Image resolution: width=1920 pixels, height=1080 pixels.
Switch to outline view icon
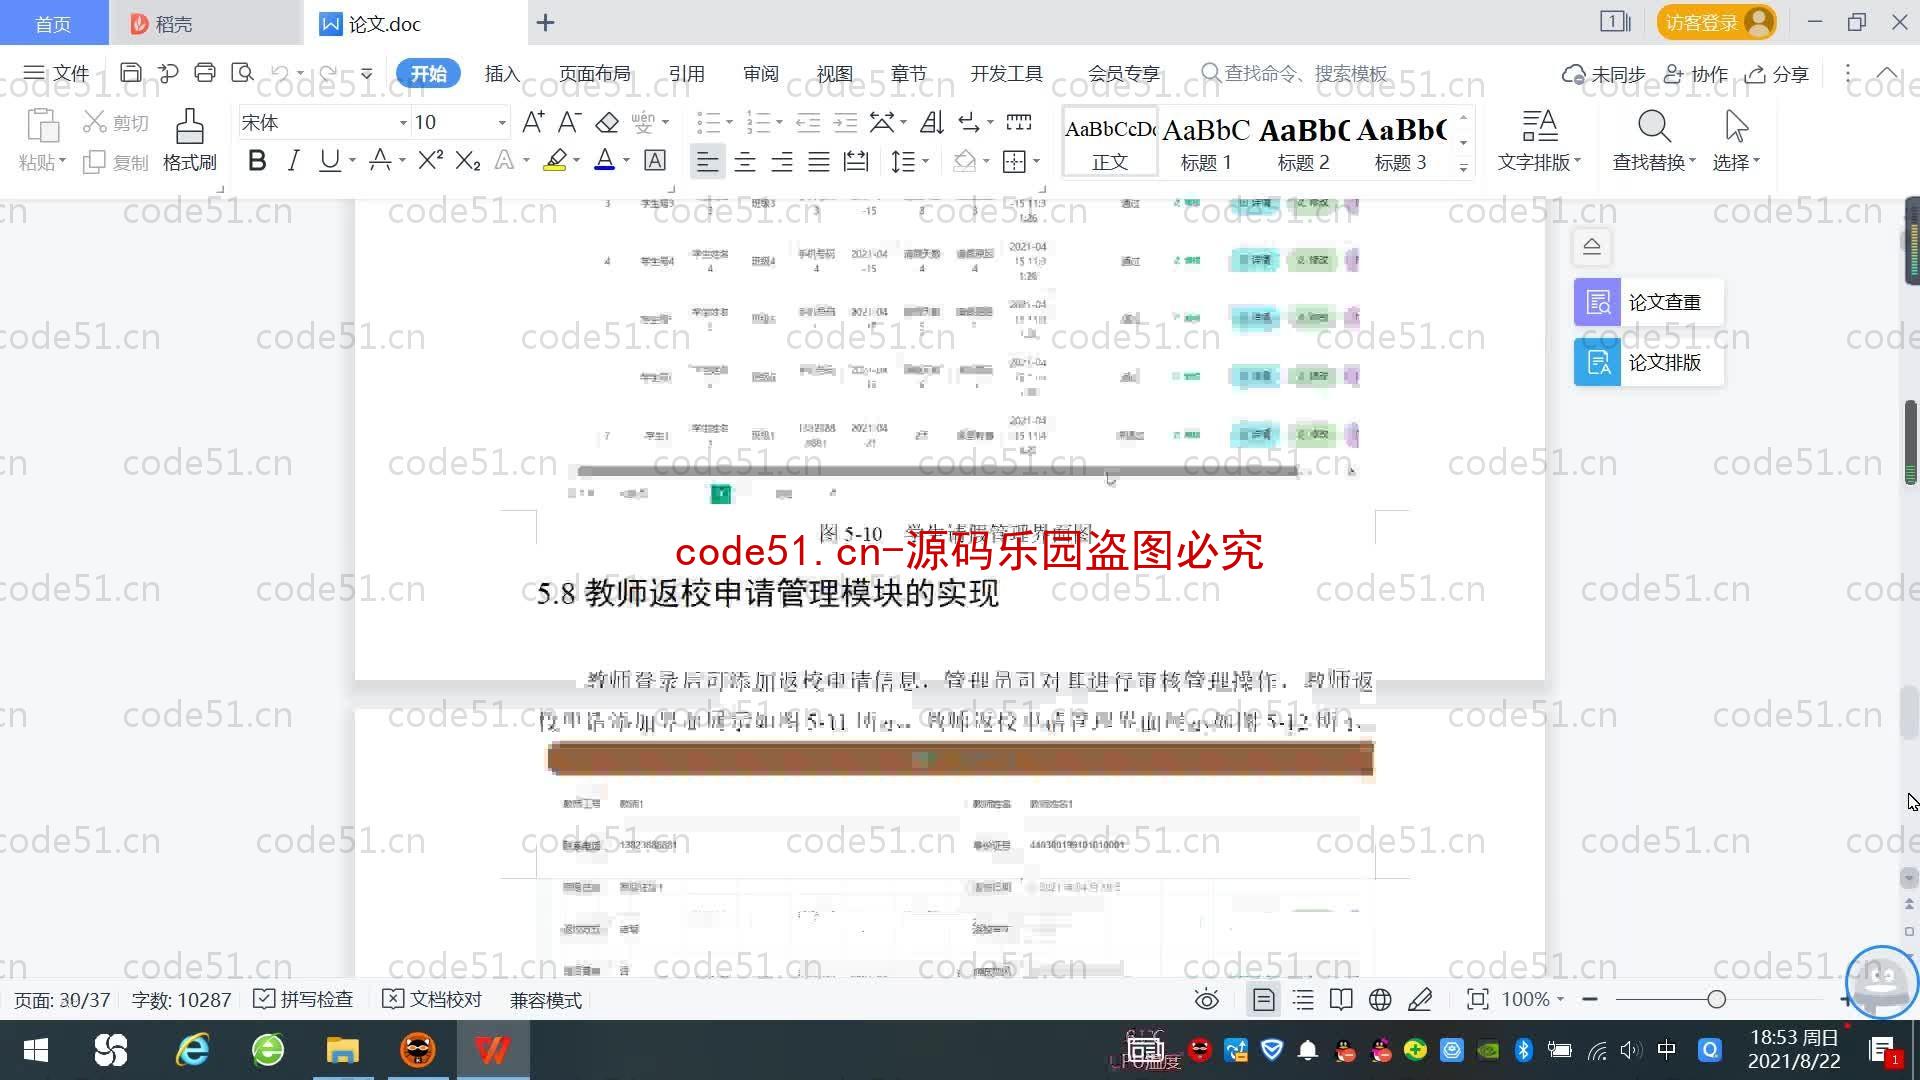(1303, 999)
